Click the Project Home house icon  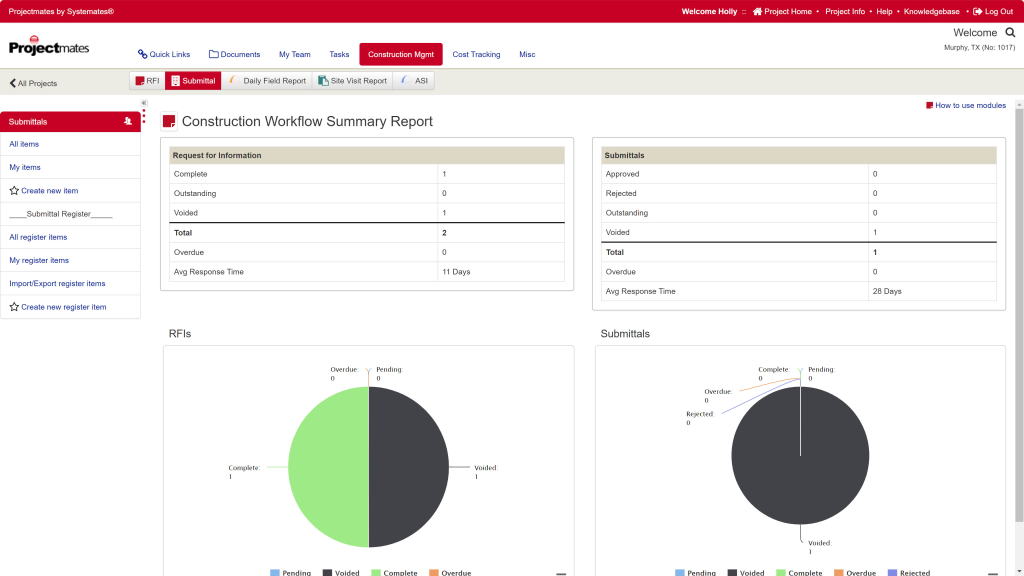(757, 12)
